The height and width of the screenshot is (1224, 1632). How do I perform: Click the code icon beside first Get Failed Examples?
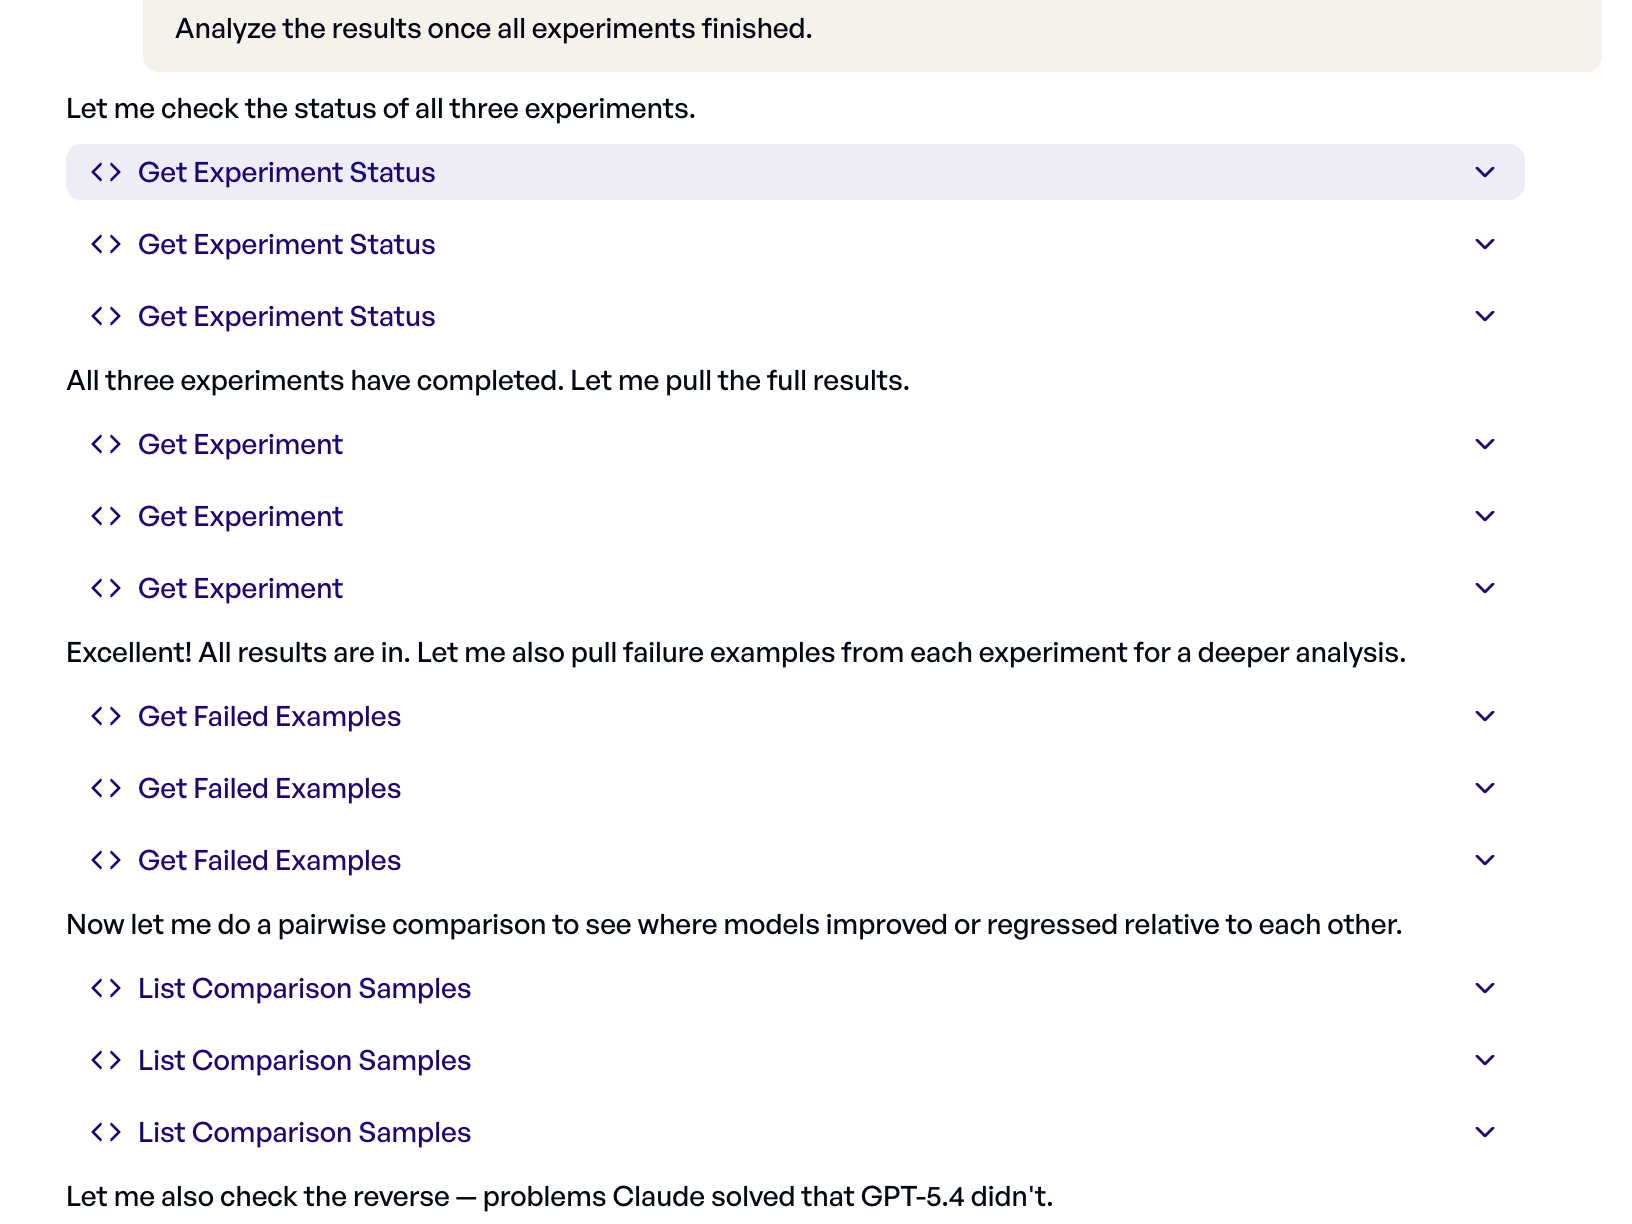[105, 716]
